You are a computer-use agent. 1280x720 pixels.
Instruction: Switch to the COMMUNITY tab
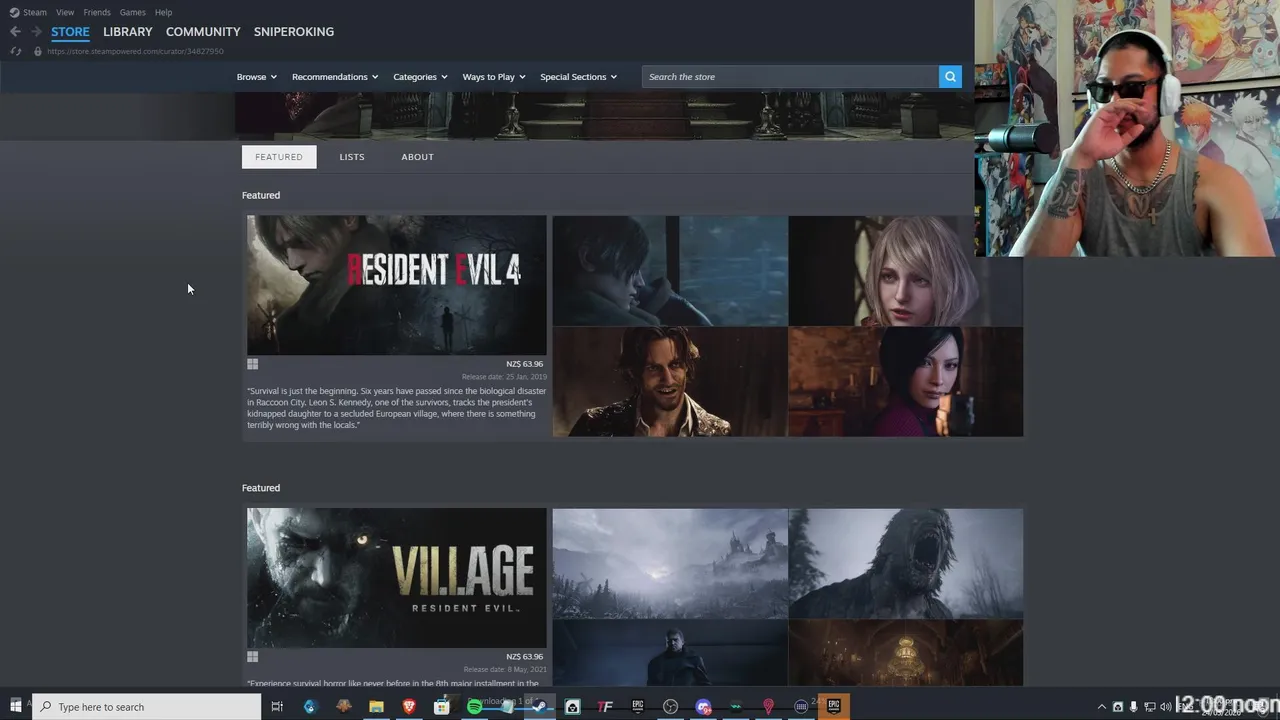click(x=203, y=32)
